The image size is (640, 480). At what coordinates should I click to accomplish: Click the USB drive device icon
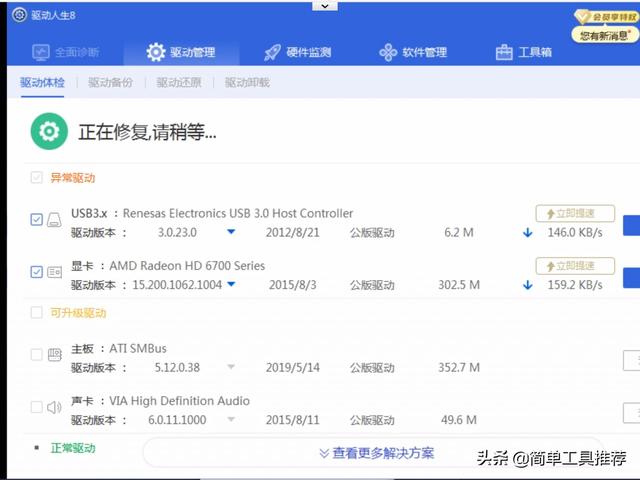(54, 220)
